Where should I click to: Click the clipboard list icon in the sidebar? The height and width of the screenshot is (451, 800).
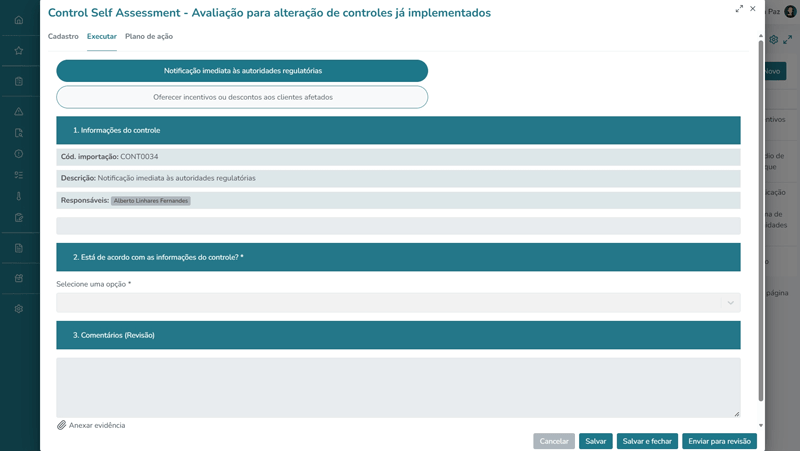coord(19,81)
